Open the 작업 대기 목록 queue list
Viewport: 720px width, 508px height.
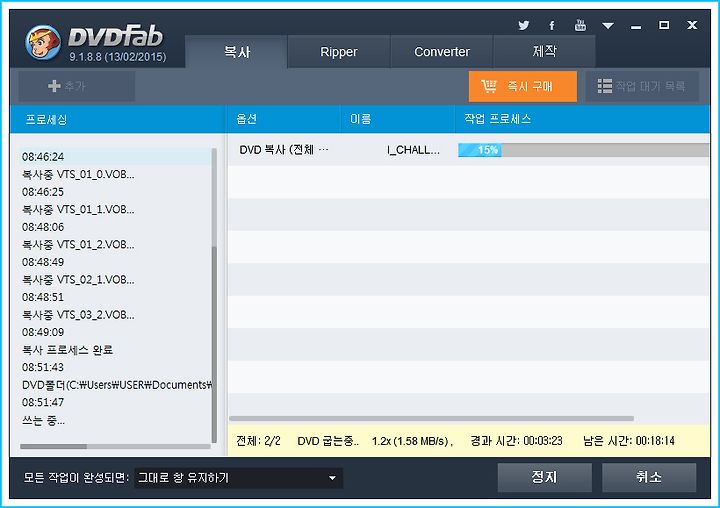click(642, 86)
